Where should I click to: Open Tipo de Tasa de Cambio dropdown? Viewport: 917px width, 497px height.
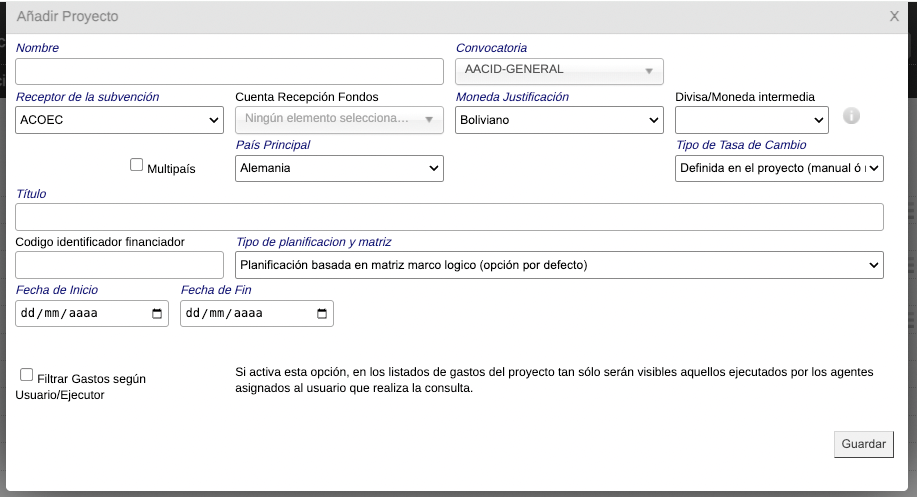(x=779, y=168)
